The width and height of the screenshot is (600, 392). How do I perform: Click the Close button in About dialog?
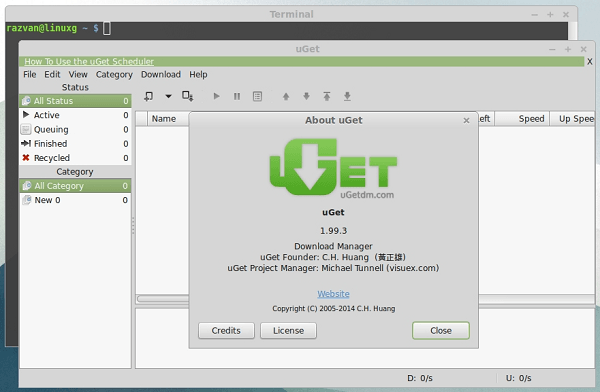point(441,330)
